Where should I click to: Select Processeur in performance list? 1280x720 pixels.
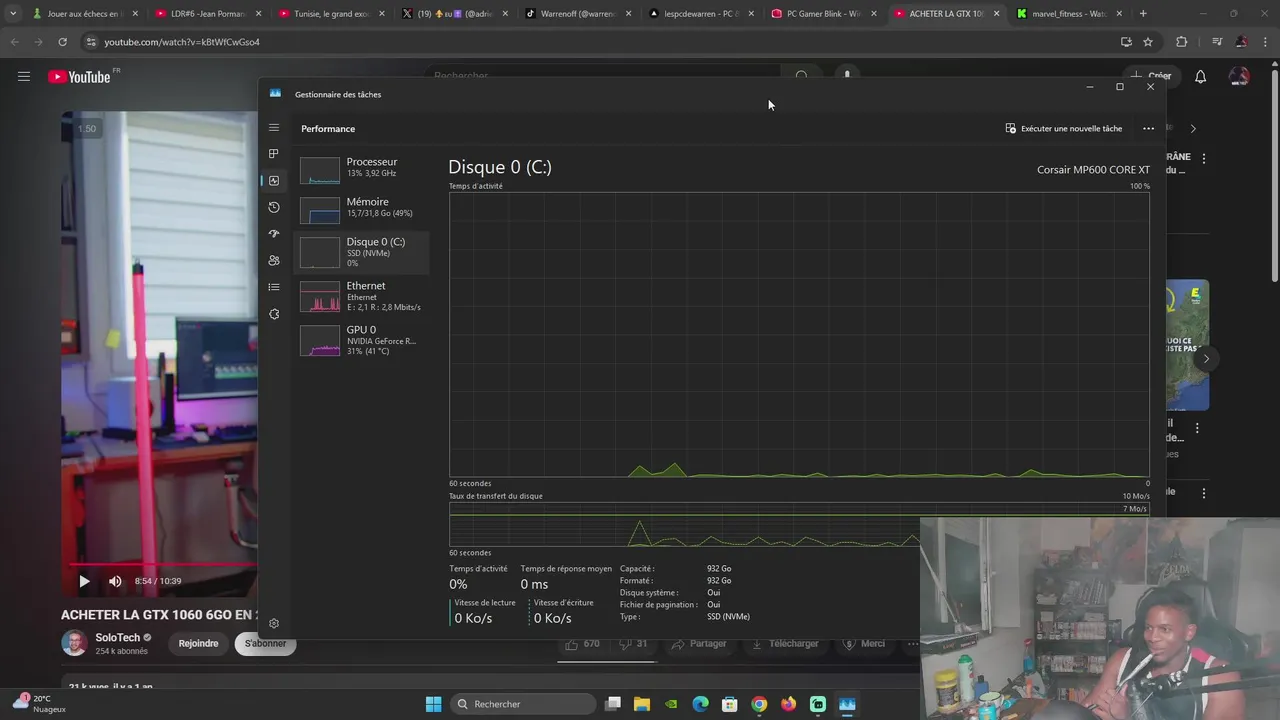[x=362, y=168]
